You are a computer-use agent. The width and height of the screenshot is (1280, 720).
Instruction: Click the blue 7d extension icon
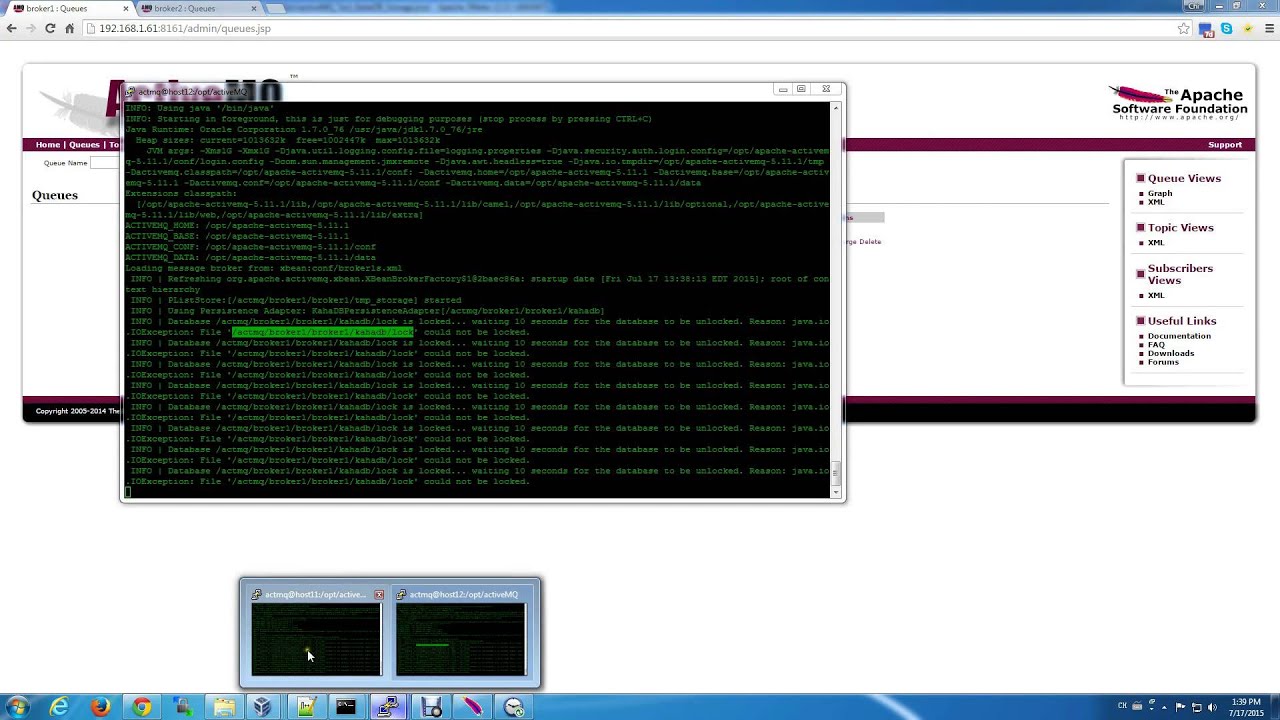1206,29
